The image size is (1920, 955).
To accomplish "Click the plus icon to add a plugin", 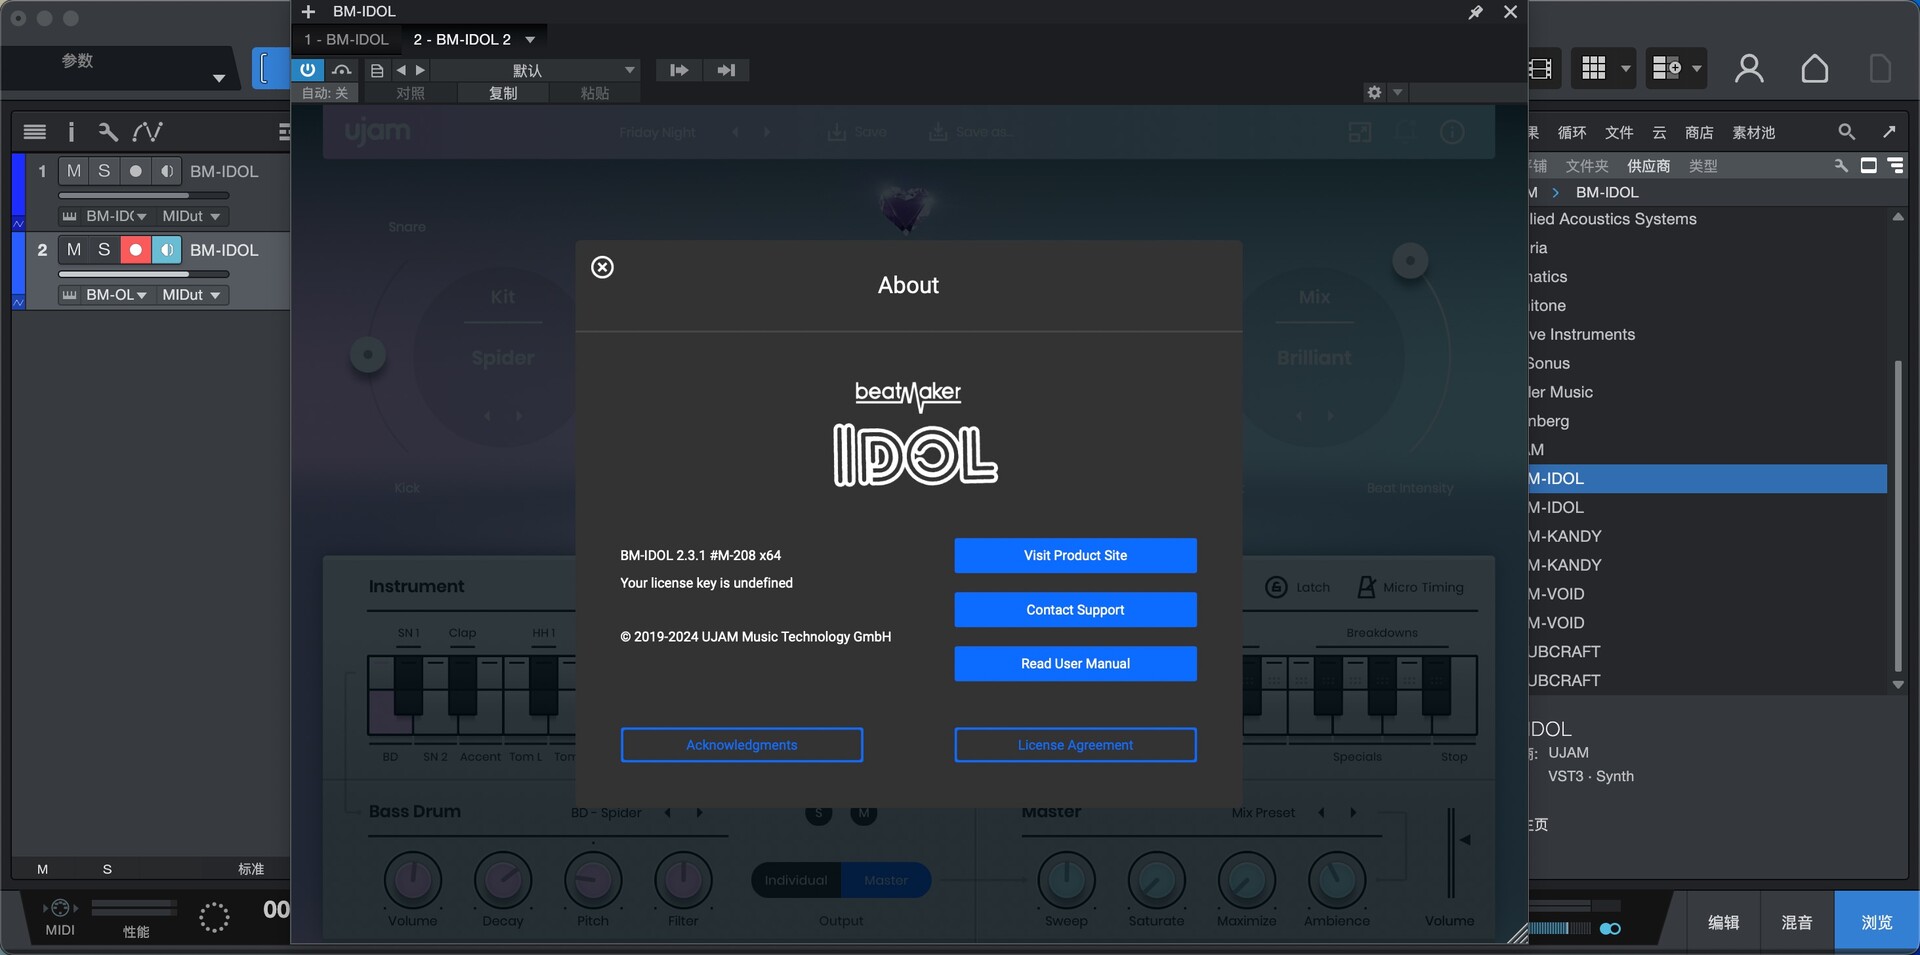I will [x=308, y=11].
